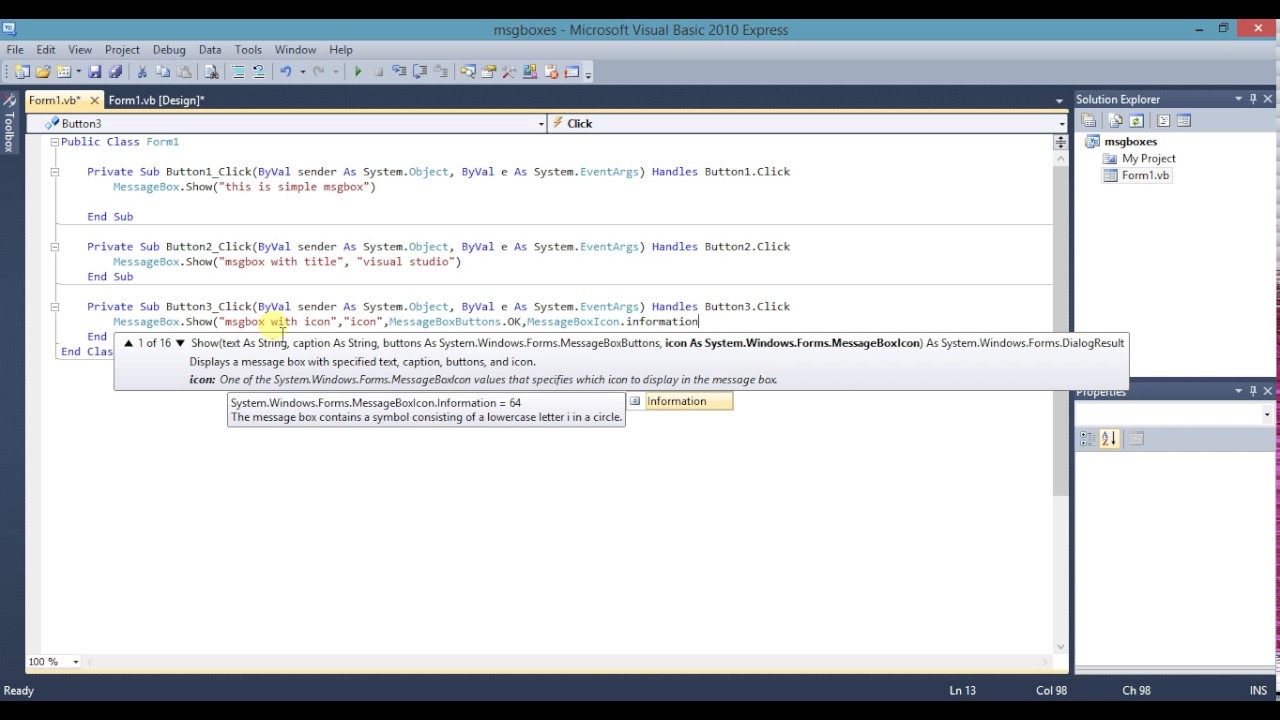Select Information in the IntelliSense list
This screenshot has width=1280, height=720.
pyautogui.click(x=679, y=401)
